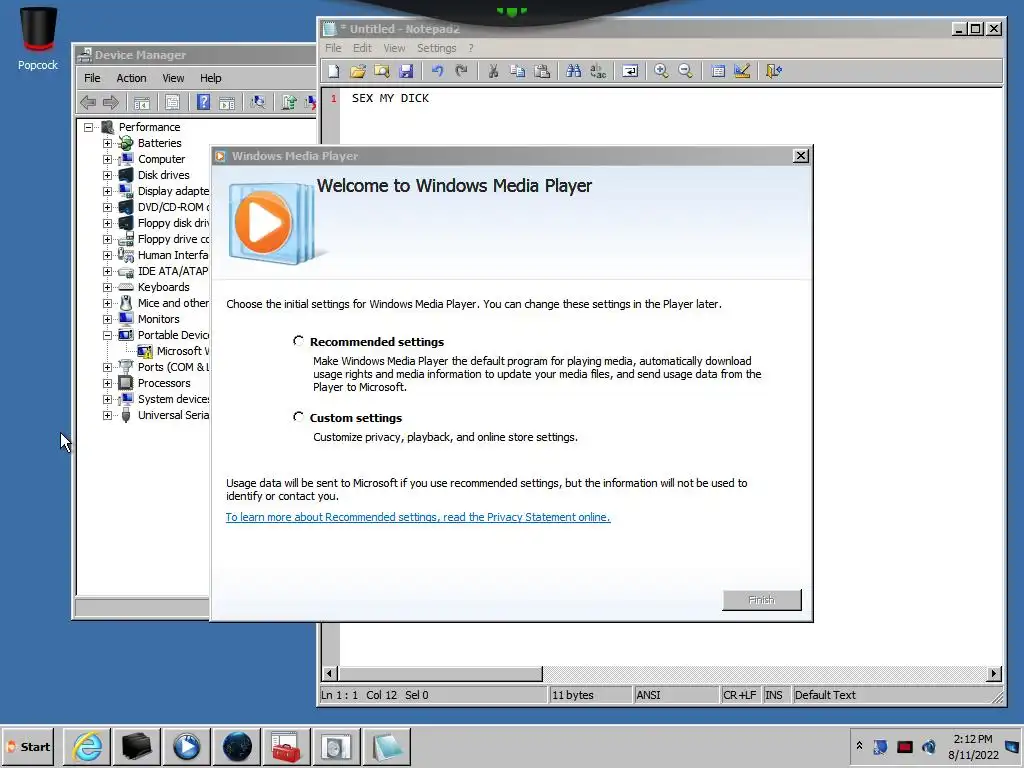
Task: Expand the Processors node
Action: coord(107,383)
